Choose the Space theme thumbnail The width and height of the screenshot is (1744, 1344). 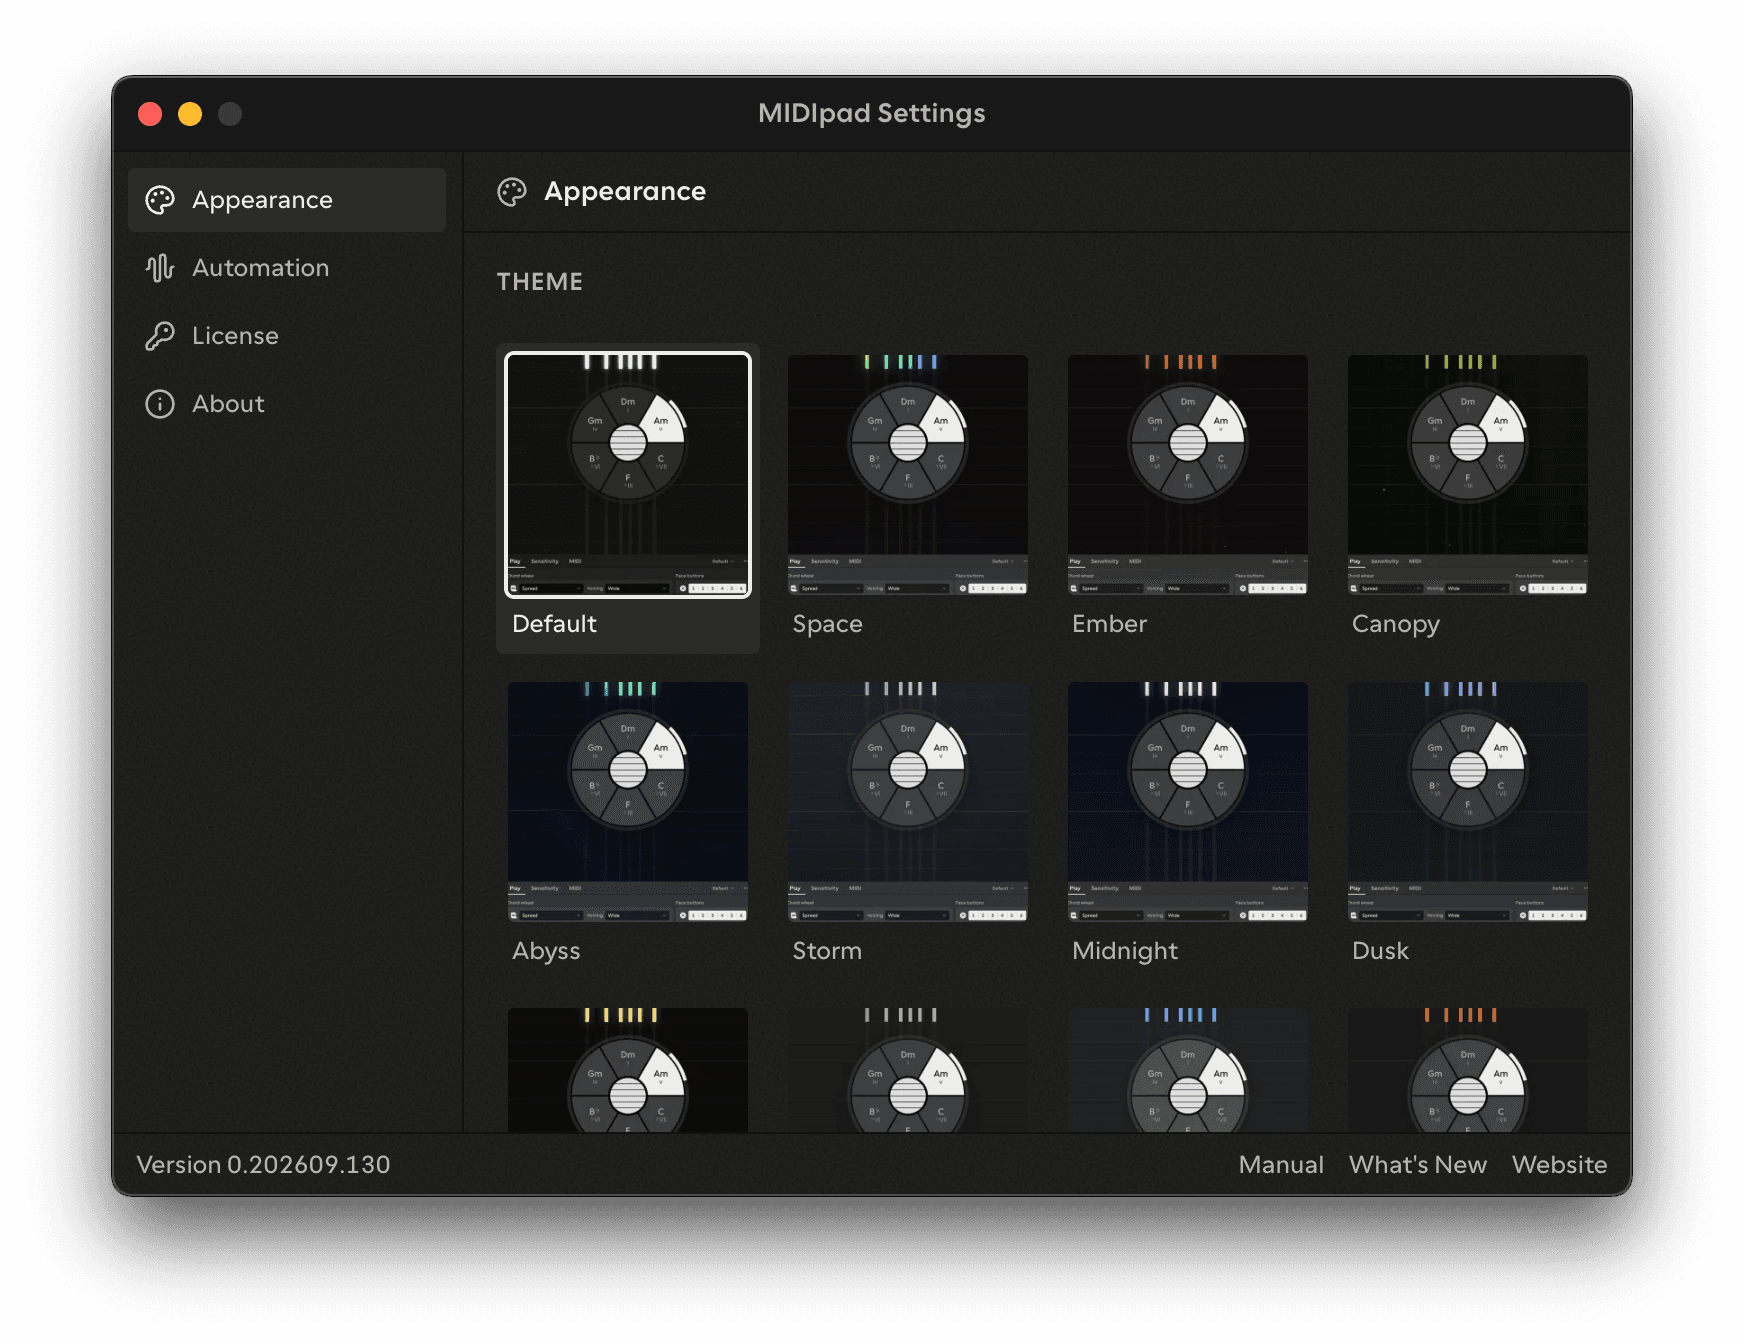coord(908,475)
